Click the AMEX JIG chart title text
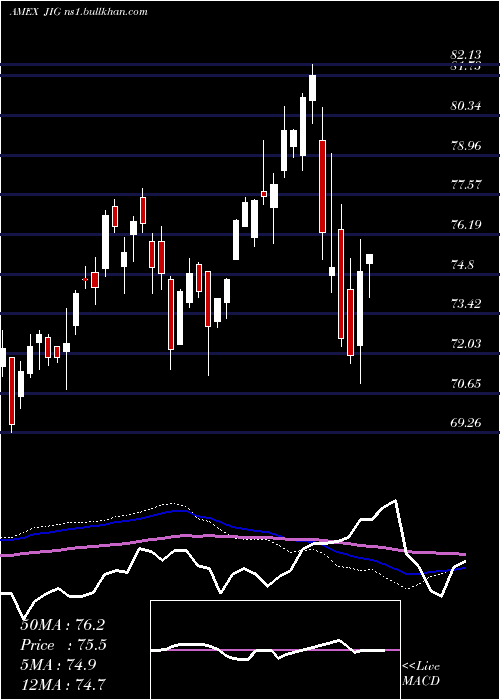This screenshot has height=700, width=500. [x=79, y=11]
